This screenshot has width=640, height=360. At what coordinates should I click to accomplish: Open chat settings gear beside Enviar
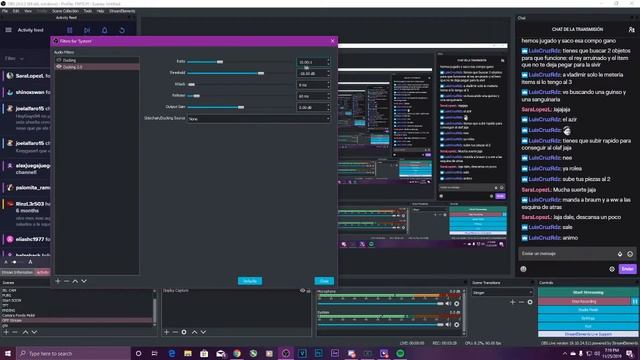click(611, 269)
